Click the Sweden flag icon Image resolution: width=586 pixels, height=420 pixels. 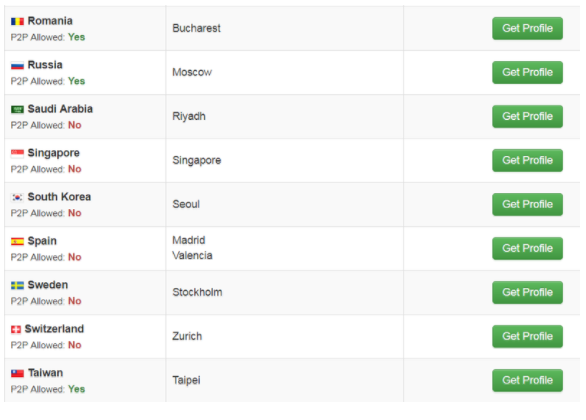coord(17,285)
